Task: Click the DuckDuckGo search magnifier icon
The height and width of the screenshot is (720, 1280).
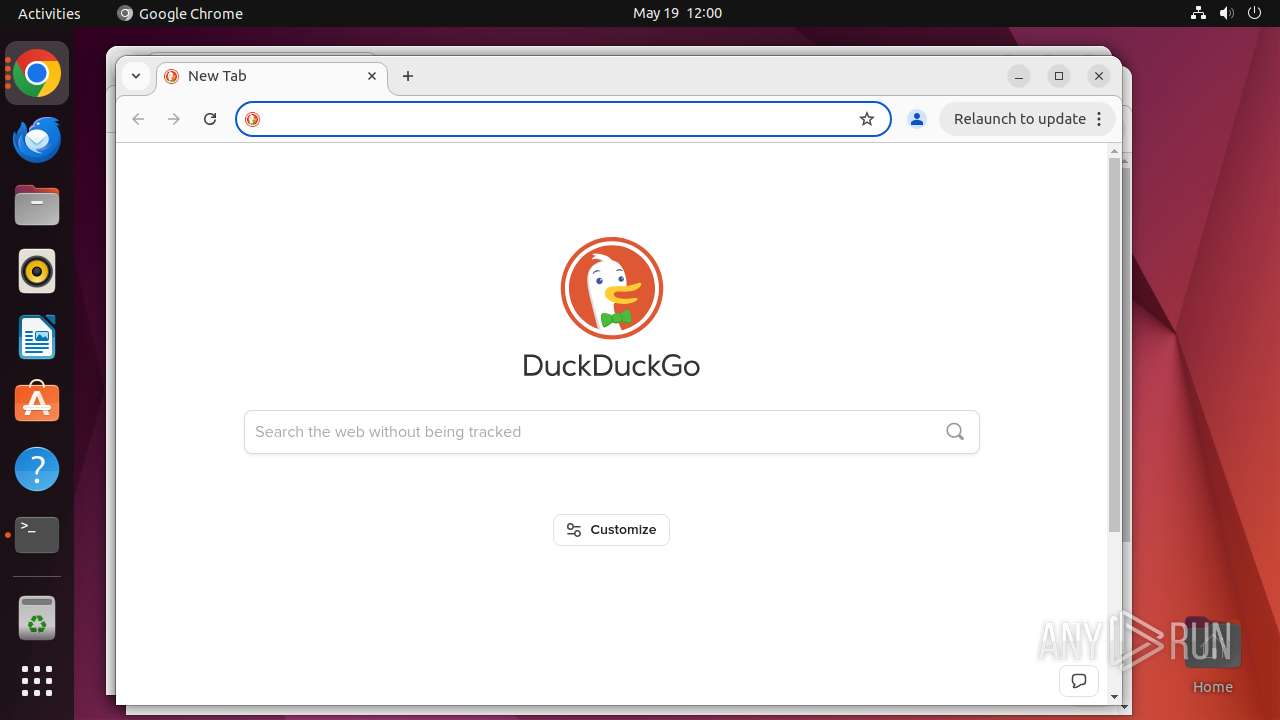Action: [x=955, y=431]
